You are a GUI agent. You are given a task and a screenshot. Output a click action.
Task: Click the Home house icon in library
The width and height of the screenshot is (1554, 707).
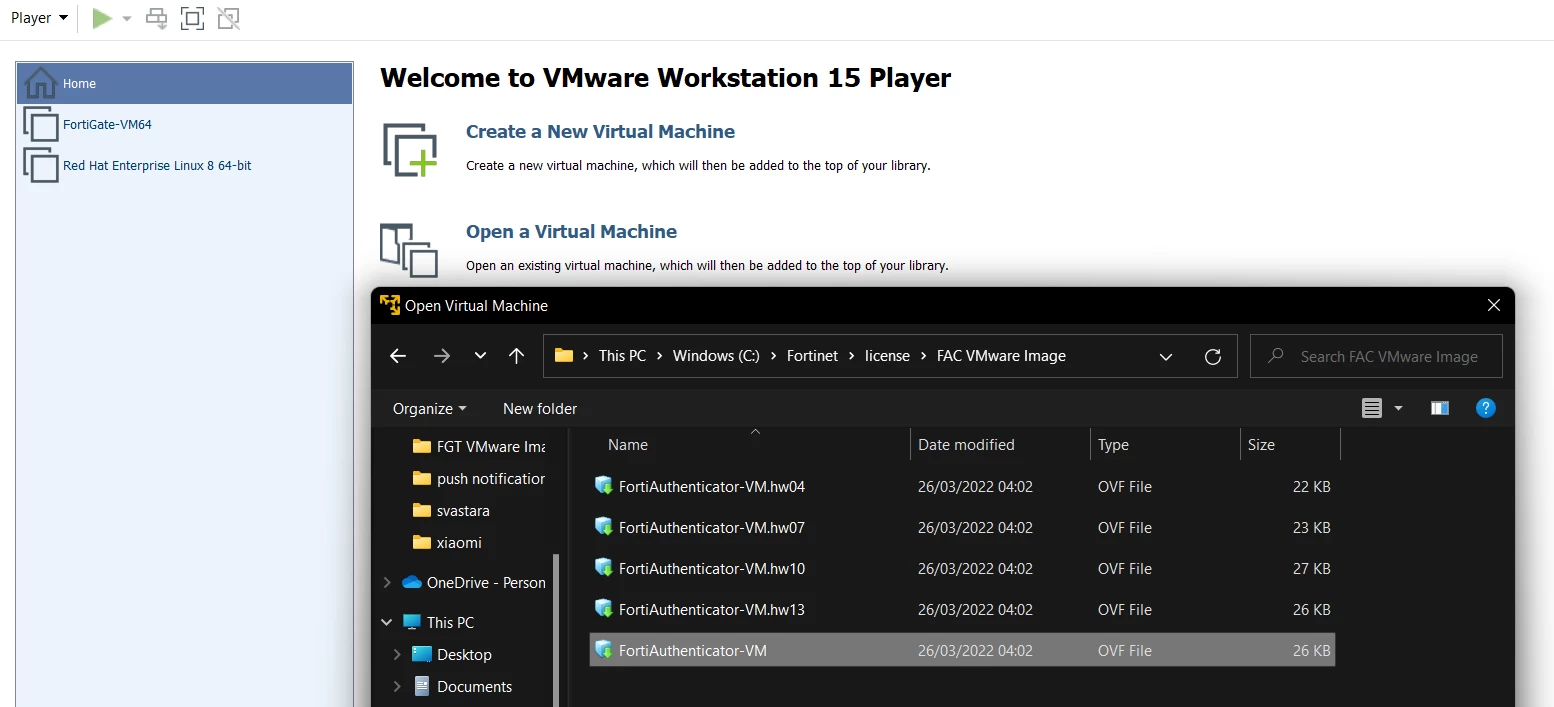[x=40, y=83]
